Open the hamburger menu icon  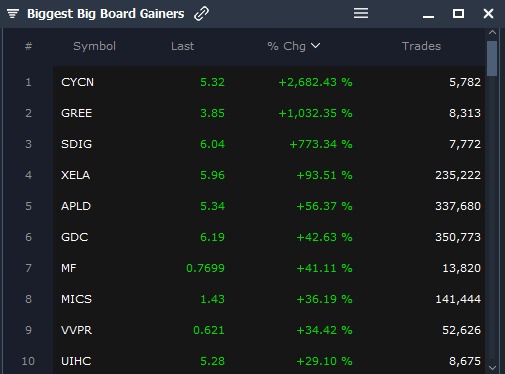pyautogui.click(x=361, y=13)
